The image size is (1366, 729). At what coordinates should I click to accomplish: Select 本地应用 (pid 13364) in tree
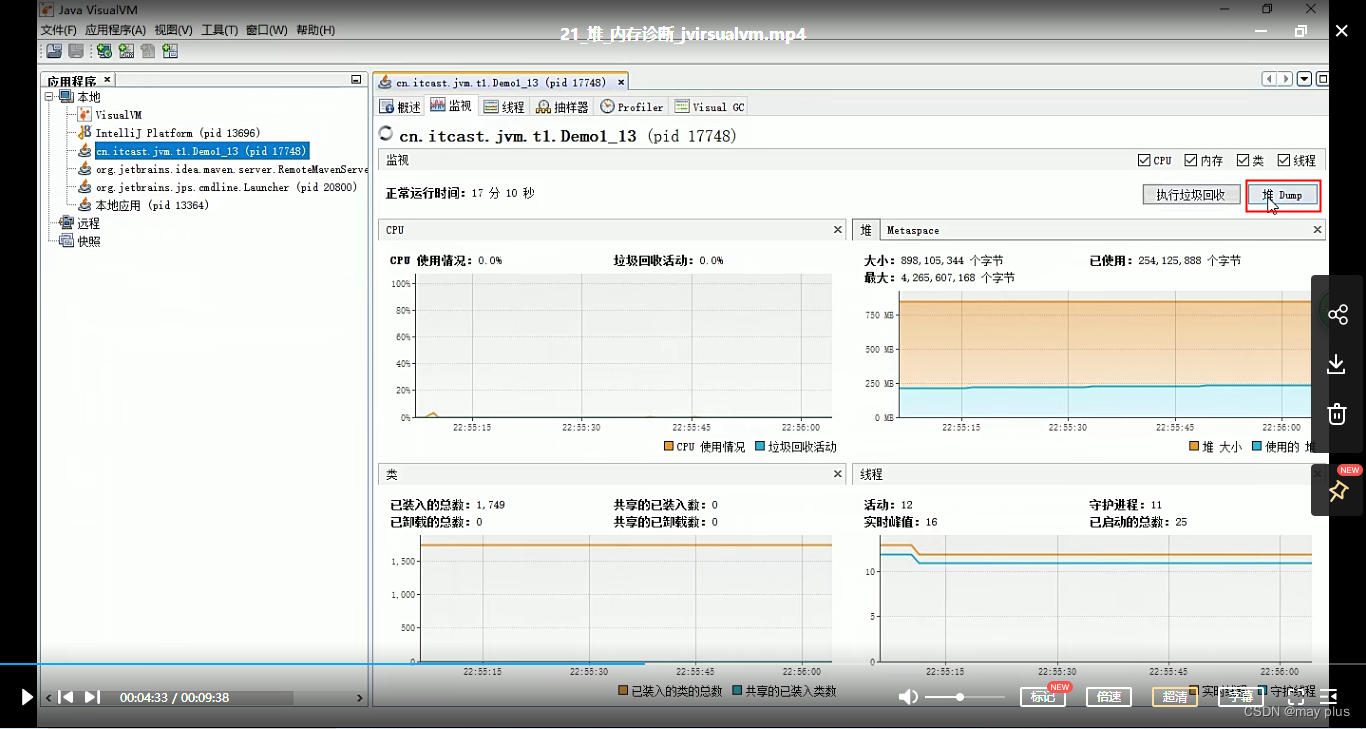pyautogui.click(x=152, y=205)
